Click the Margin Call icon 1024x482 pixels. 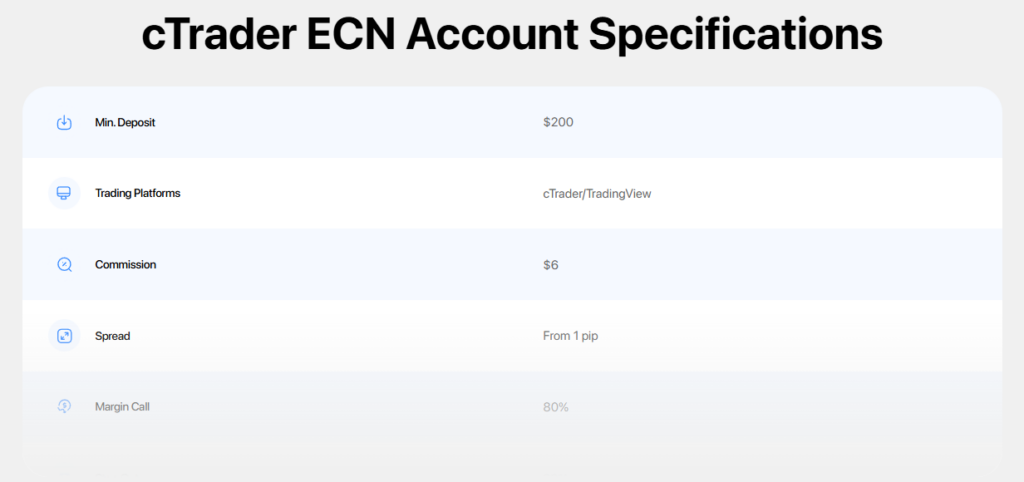click(x=64, y=407)
